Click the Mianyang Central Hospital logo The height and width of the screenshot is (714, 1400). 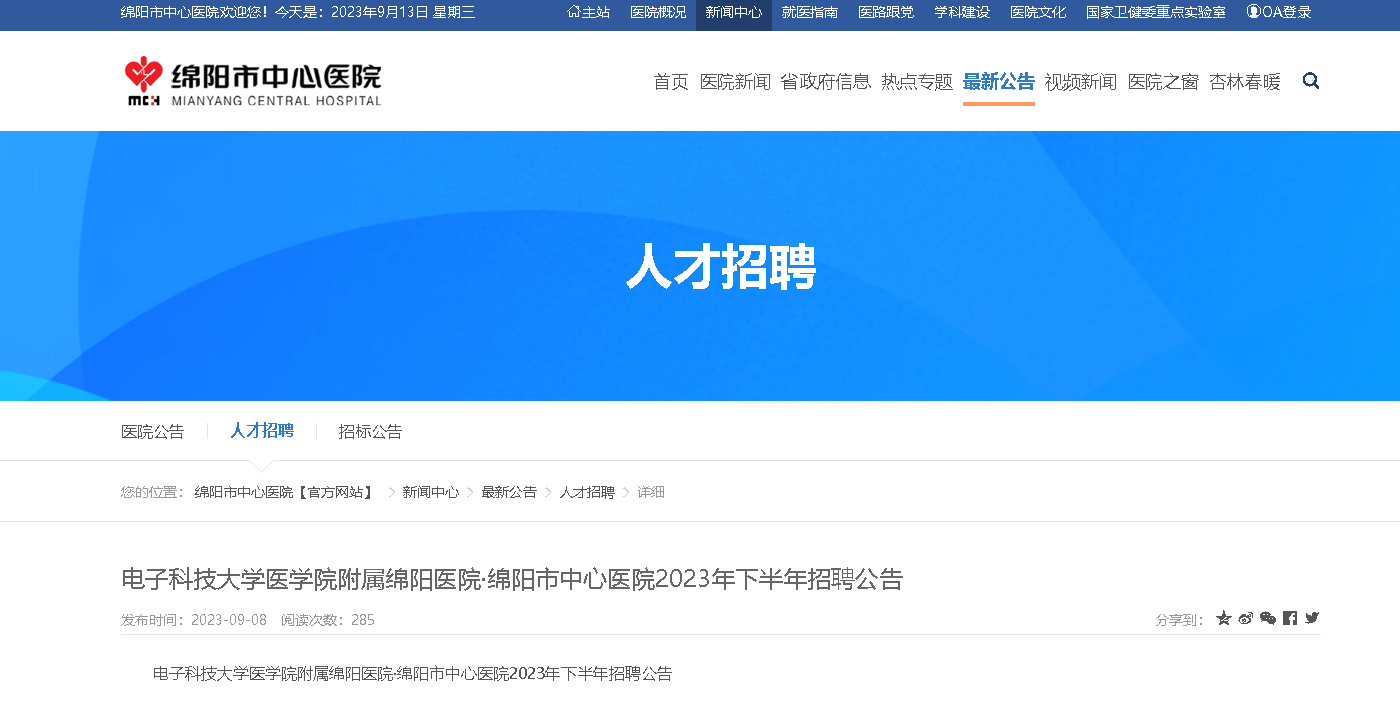[x=253, y=81]
